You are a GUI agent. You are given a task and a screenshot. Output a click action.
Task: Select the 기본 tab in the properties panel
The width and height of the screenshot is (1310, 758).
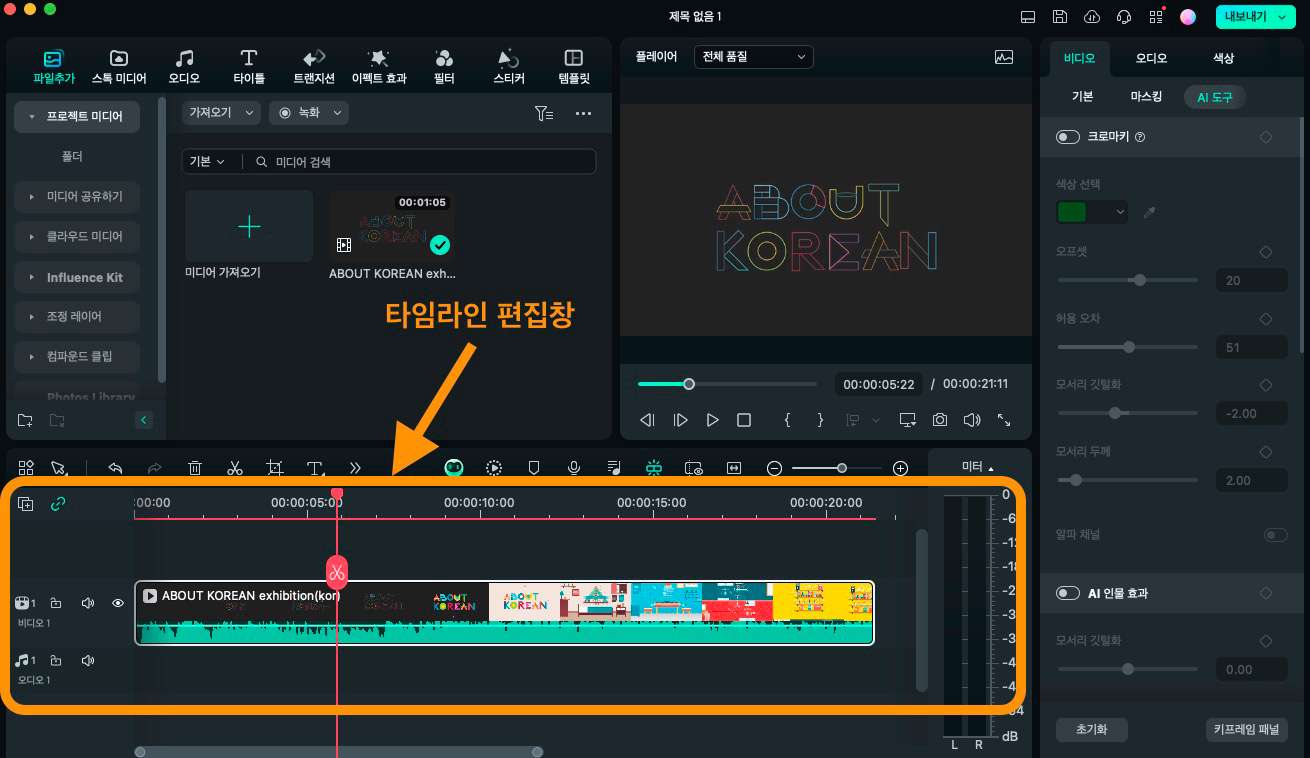1082,97
